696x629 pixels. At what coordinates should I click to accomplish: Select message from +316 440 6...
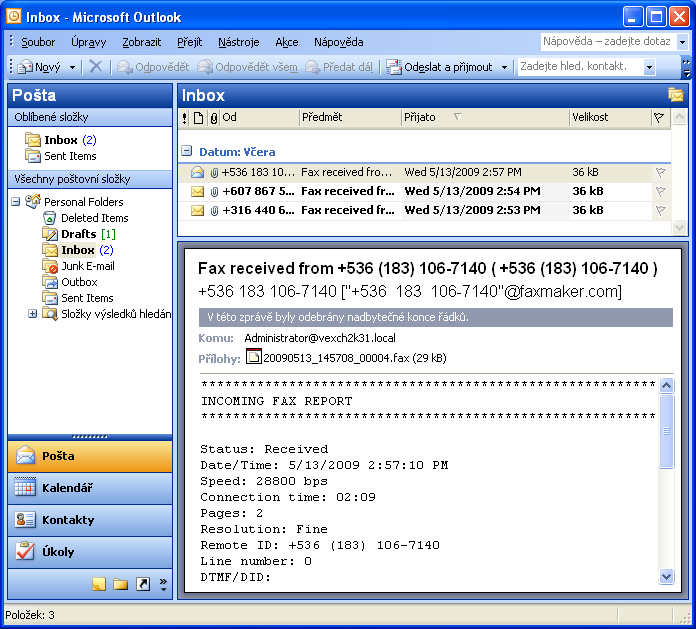(x=424, y=210)
